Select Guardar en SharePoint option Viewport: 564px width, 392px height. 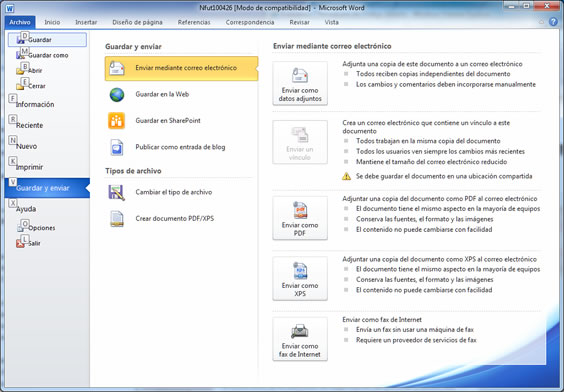click(x=182, y=121)
